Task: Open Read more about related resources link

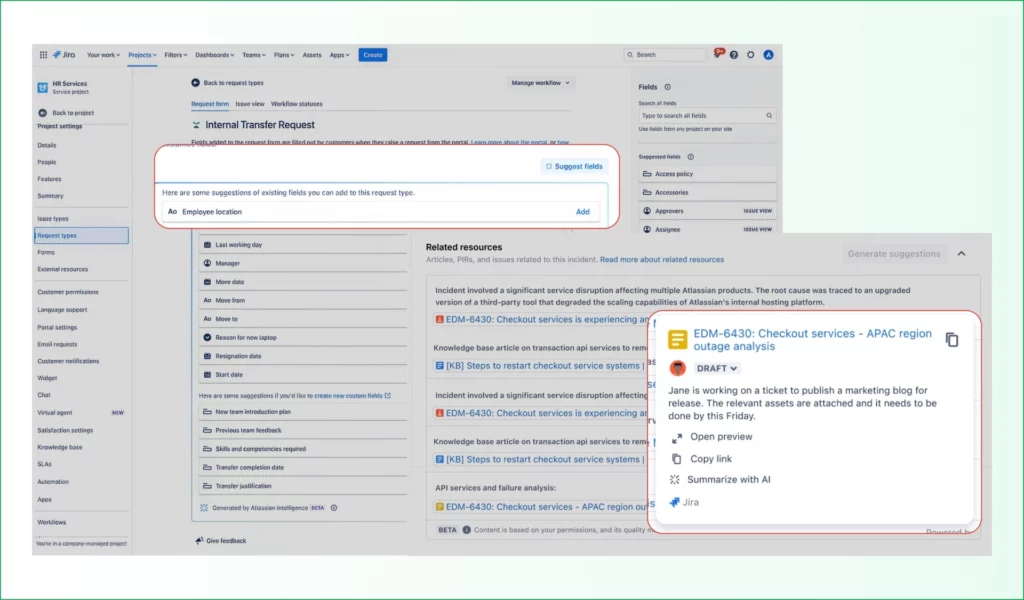Action: pyautogui.click(x=662, y=260)
